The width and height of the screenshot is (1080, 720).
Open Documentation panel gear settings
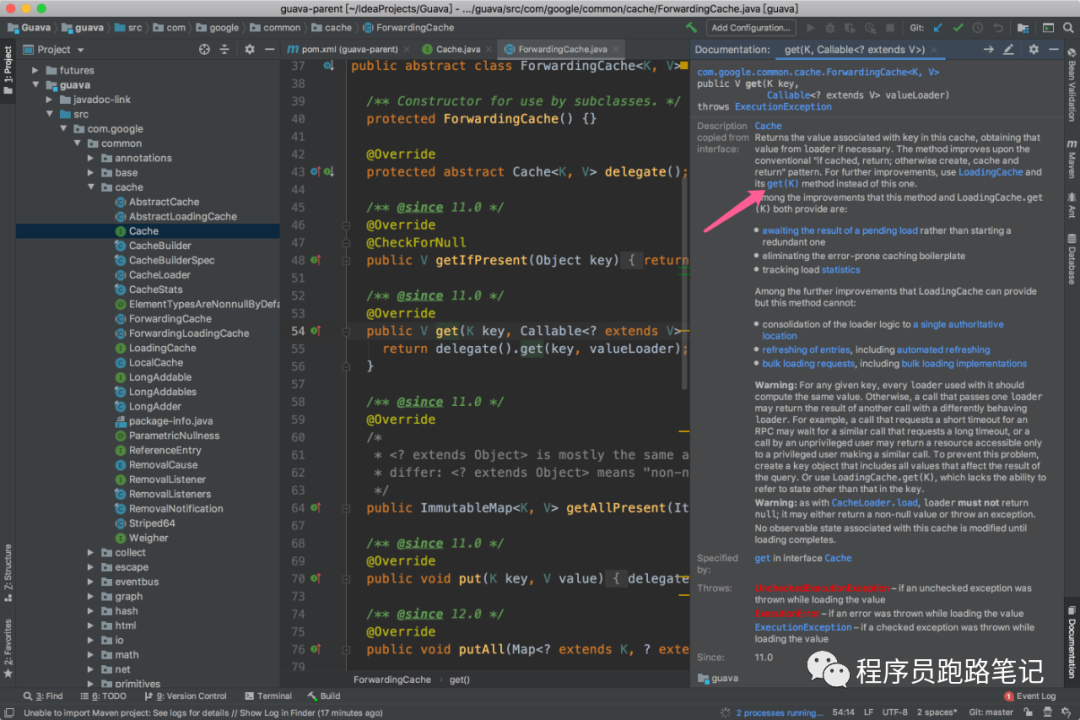1034,49
